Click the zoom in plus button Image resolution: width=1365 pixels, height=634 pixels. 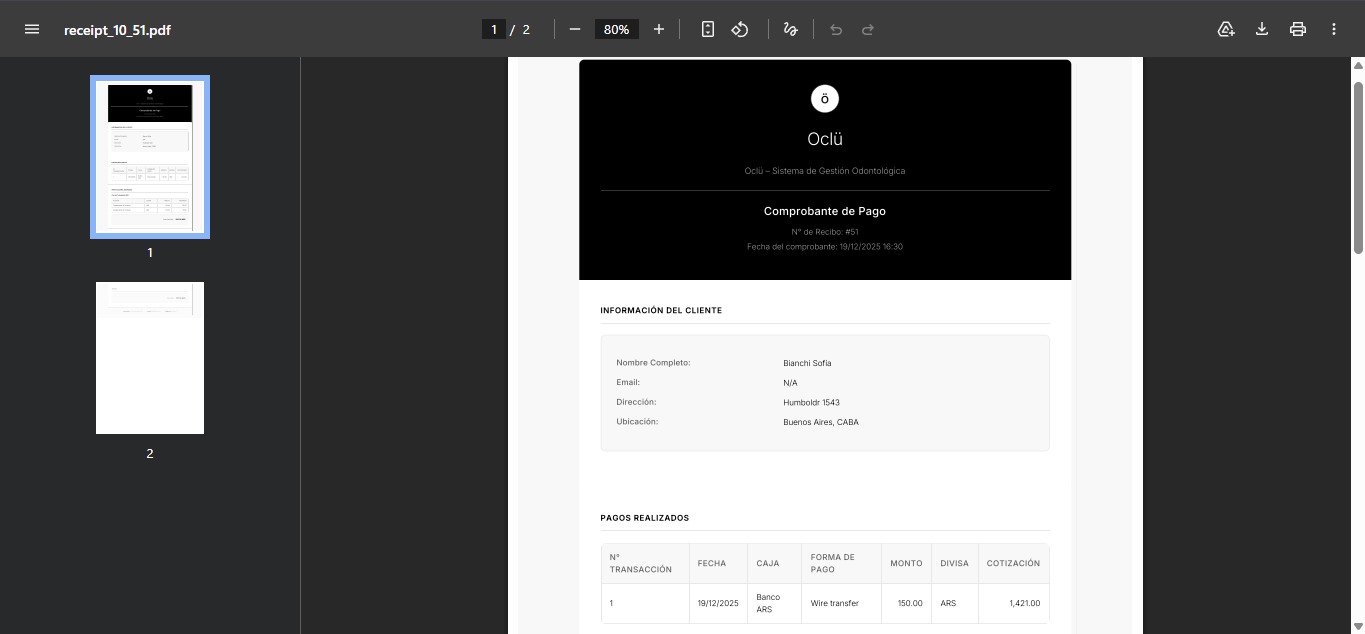tap(659, 29)
